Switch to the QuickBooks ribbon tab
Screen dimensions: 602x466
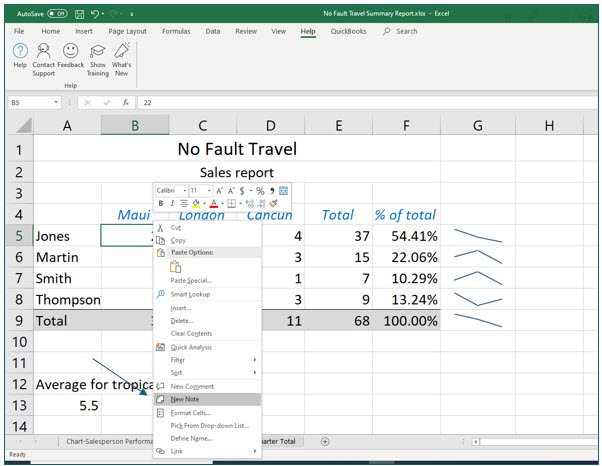click(x=348, y=31)
